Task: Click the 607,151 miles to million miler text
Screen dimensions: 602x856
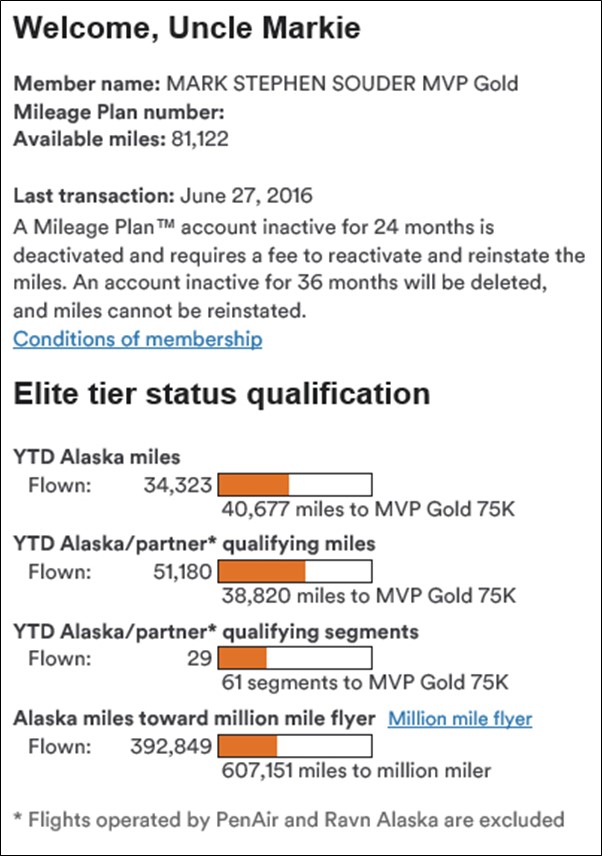Action: [356, 770]
